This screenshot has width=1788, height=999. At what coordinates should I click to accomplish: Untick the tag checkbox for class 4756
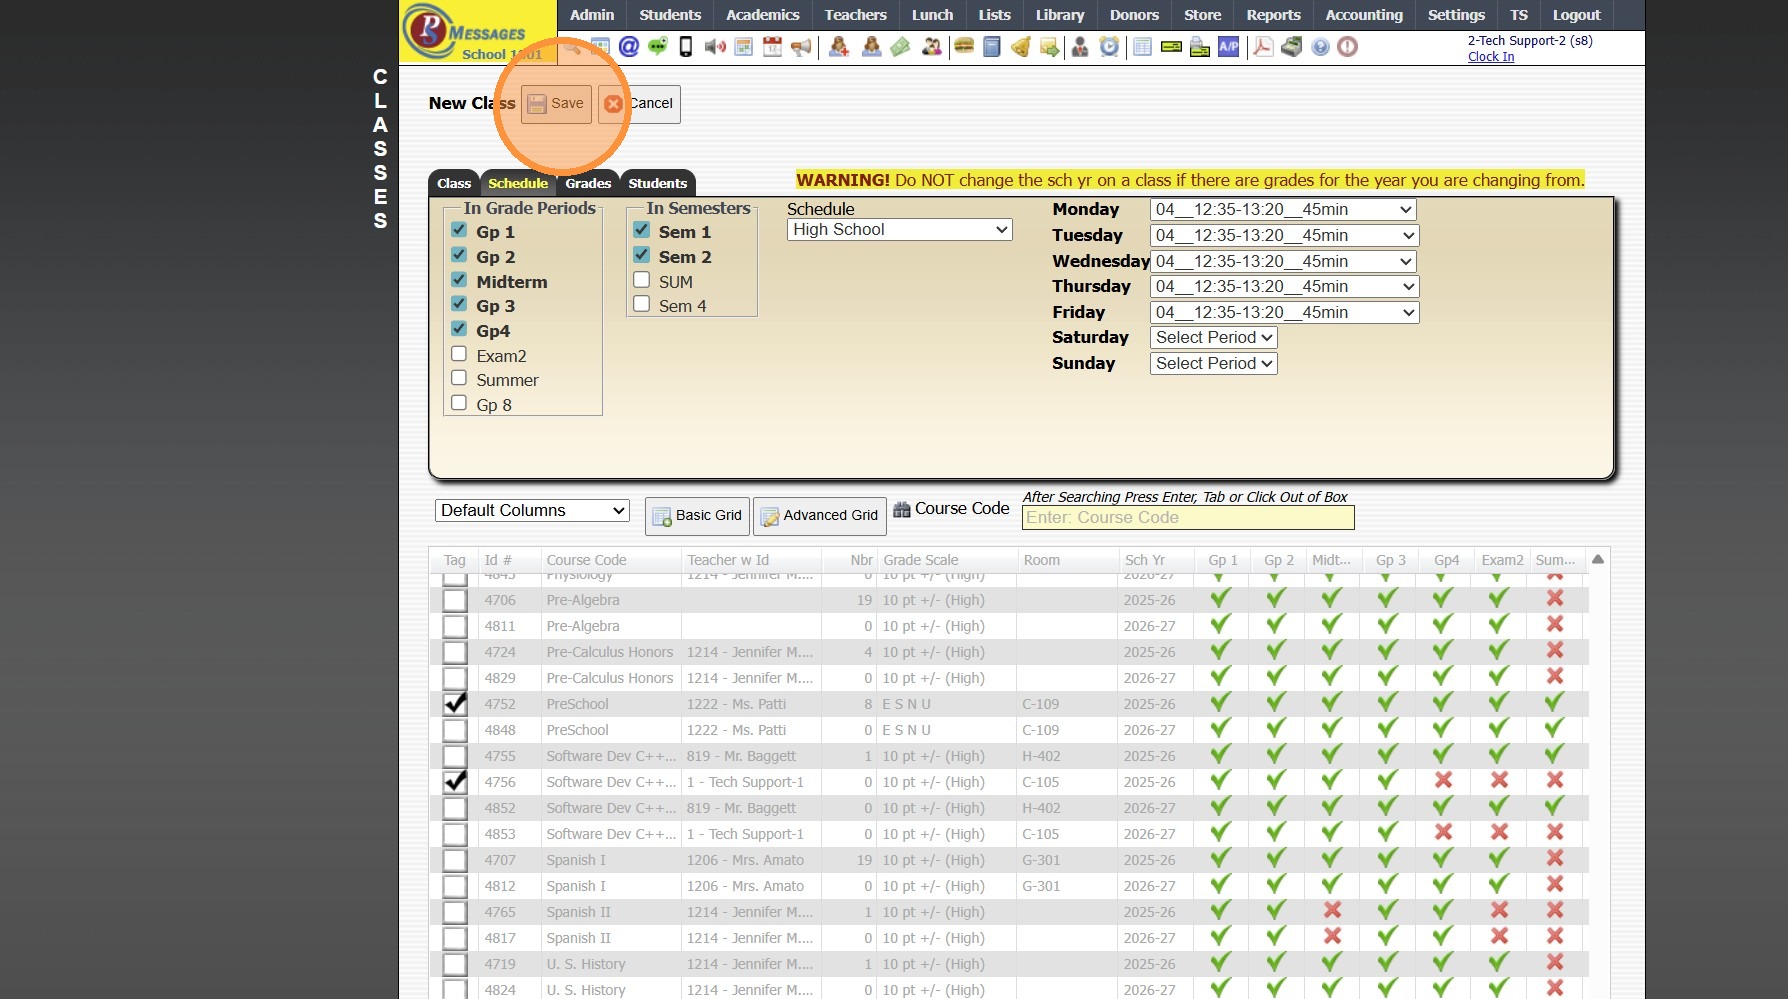[455, 782]
